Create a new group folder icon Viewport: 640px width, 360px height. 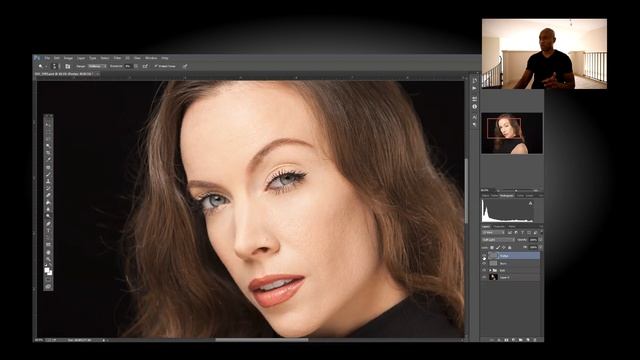(520, 340)
